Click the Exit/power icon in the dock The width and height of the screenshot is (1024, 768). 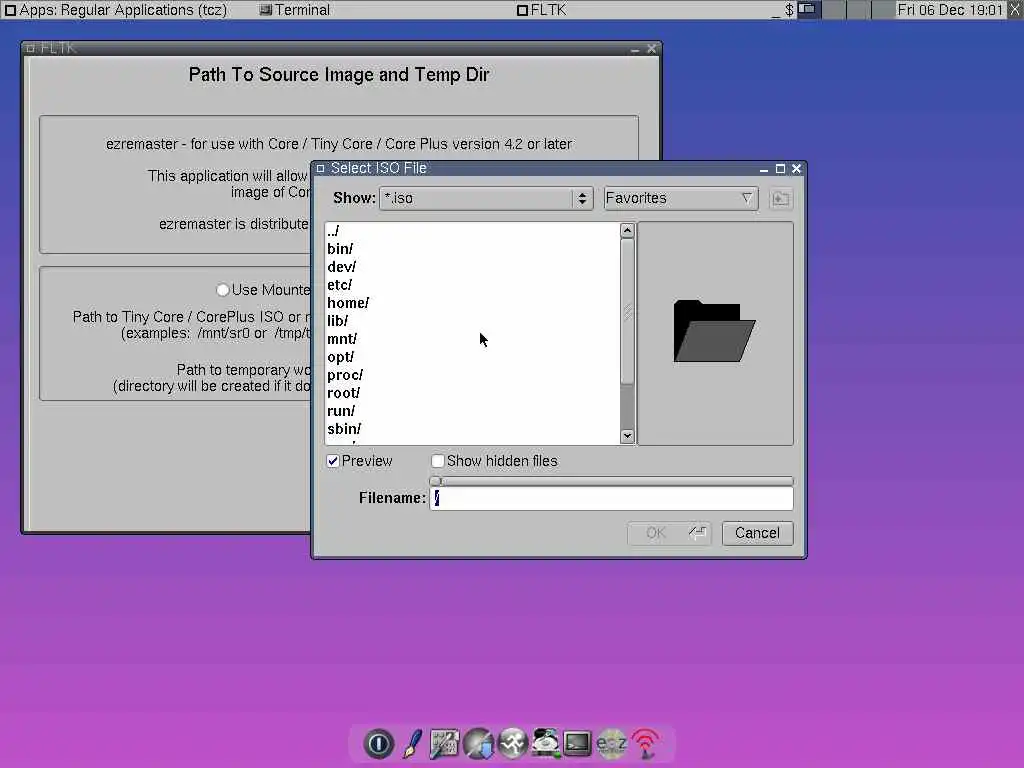point(379,744)
